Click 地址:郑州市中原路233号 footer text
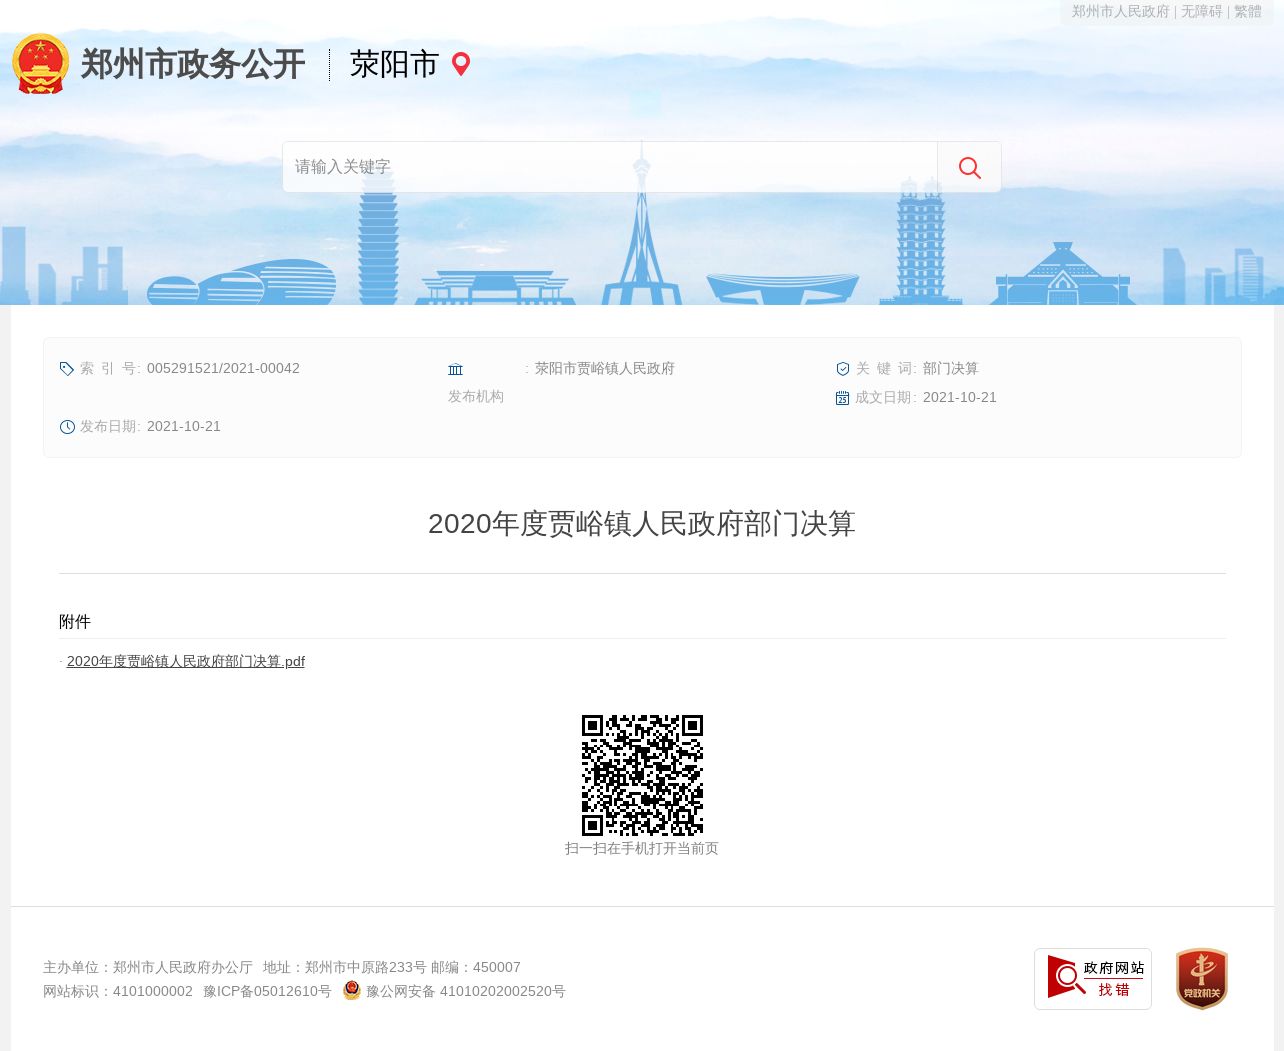Image resolution: width=1284 pixels, height=1051 pixels. coord(345,967)
